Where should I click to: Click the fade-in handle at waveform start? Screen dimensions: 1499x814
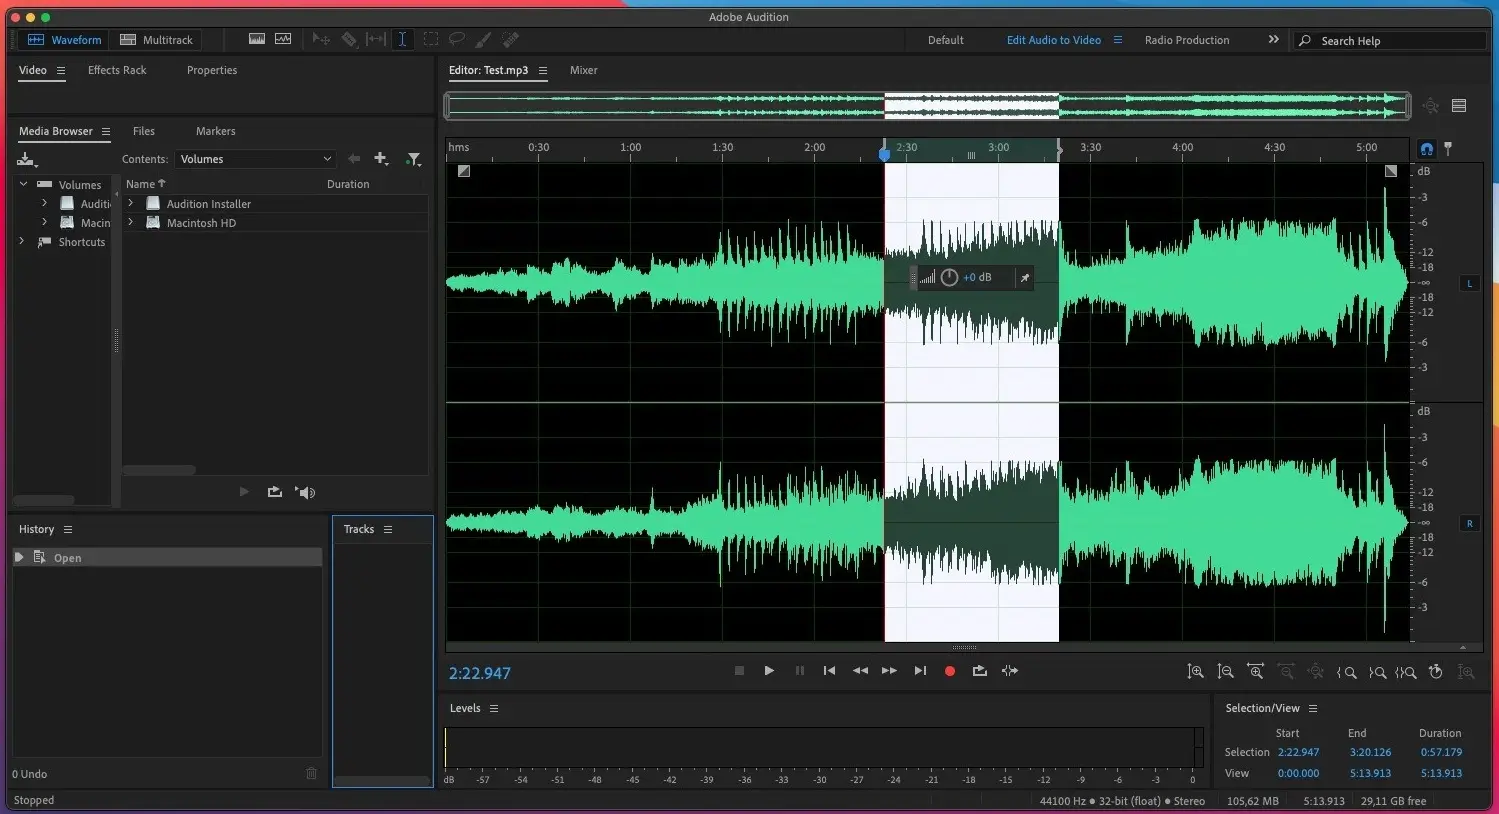(463, 171)
